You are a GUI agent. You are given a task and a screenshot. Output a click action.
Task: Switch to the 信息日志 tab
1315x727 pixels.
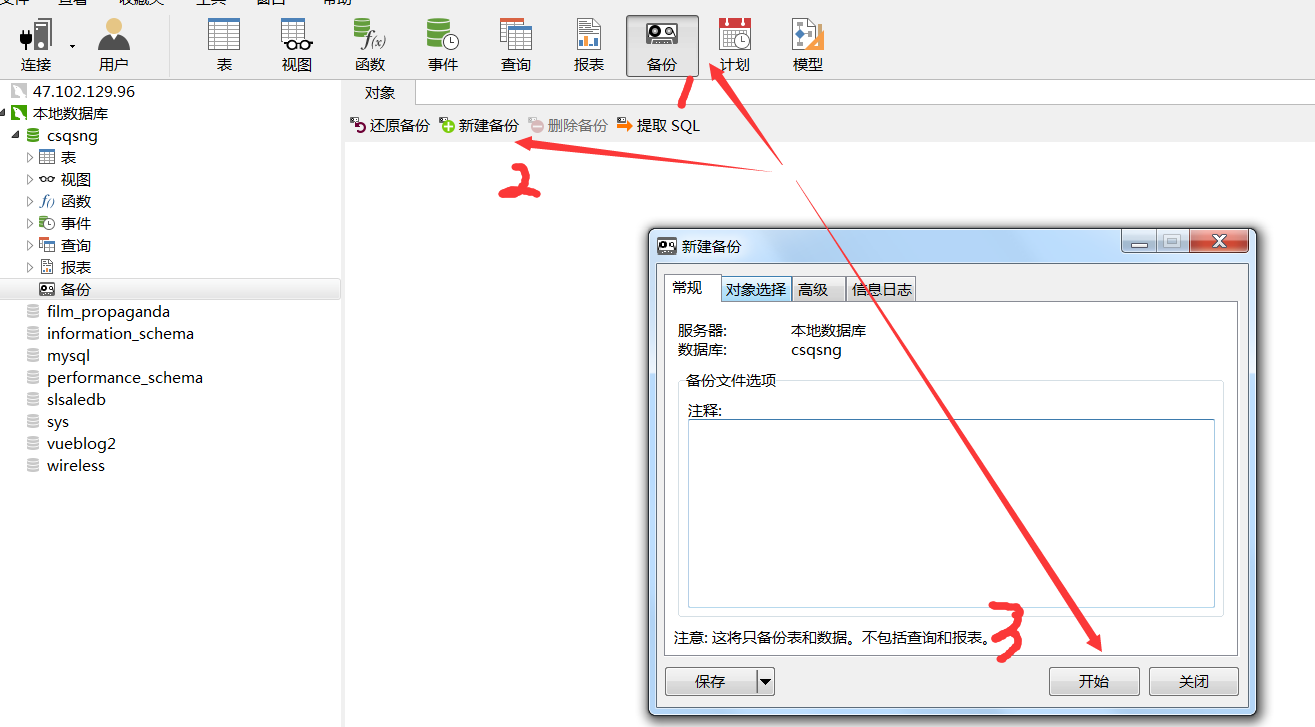(x=882, y=289)
